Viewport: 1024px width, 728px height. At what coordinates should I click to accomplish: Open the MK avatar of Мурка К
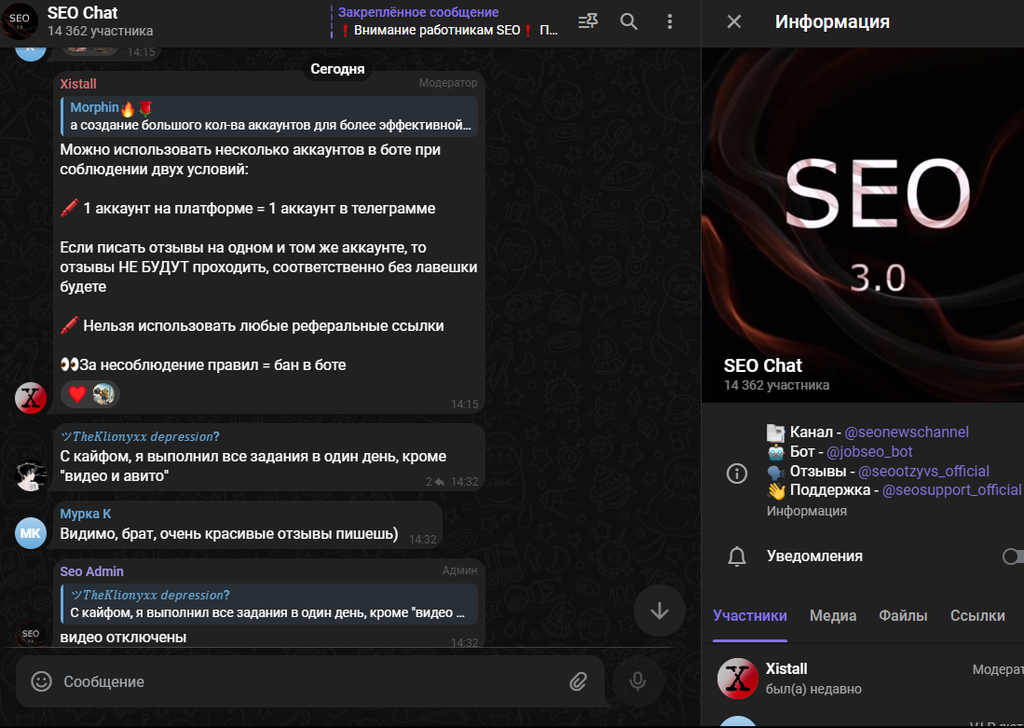click(x=31, y=533)
